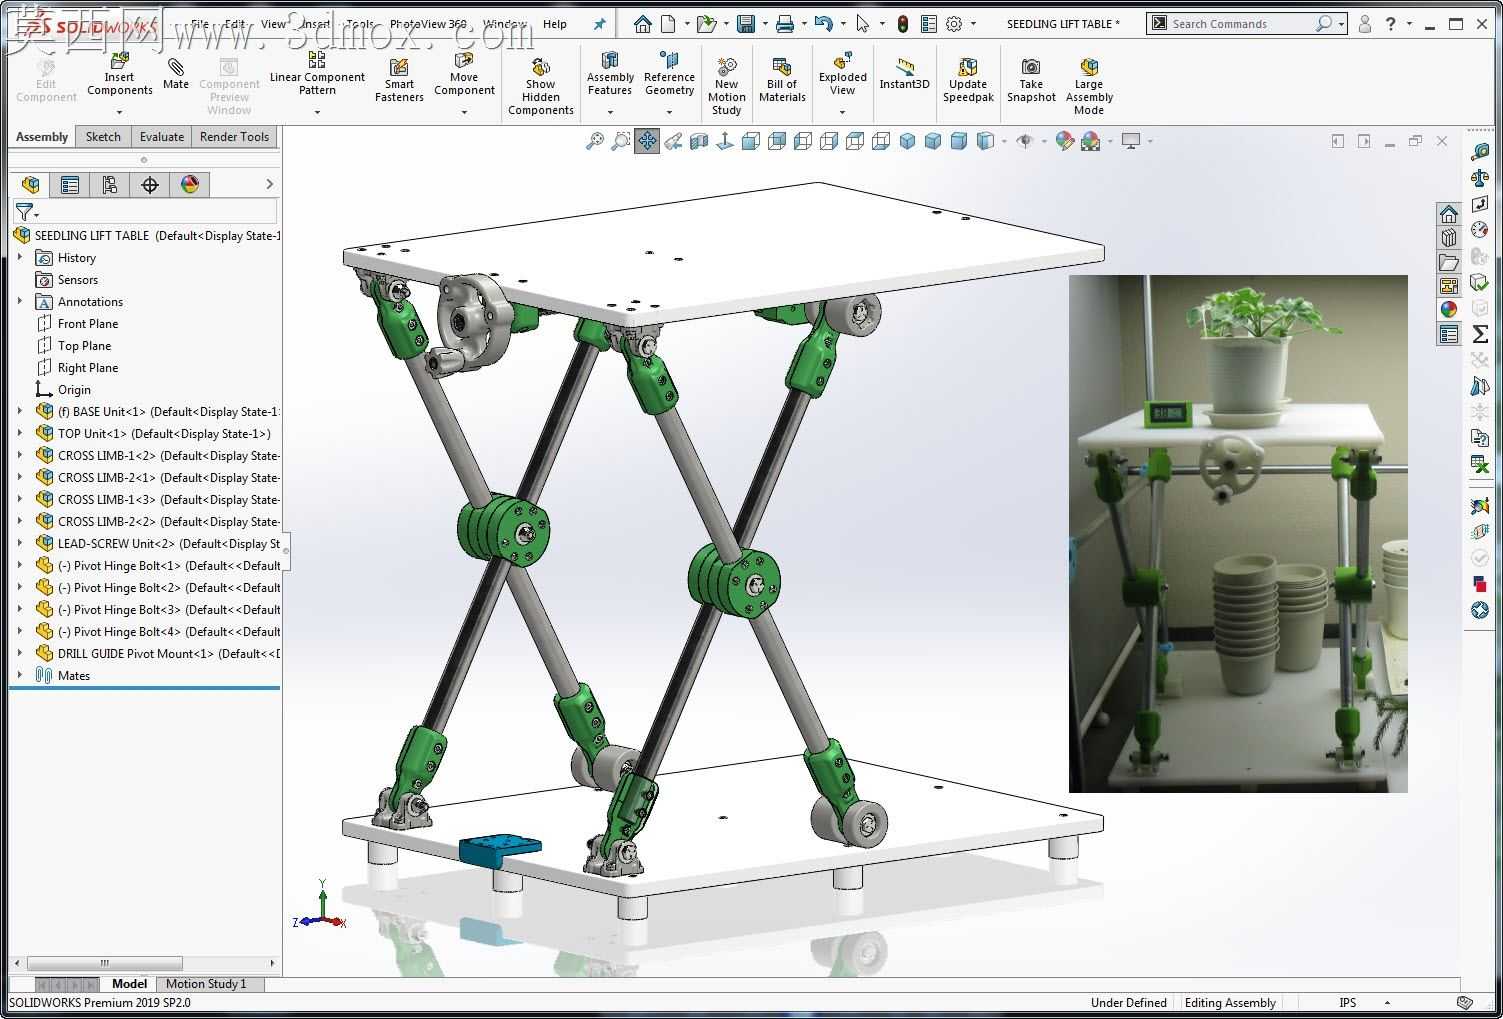1503x1019 pixels.
Task: Open the ConfigurationManager tab icon
Action: point(110,184)
